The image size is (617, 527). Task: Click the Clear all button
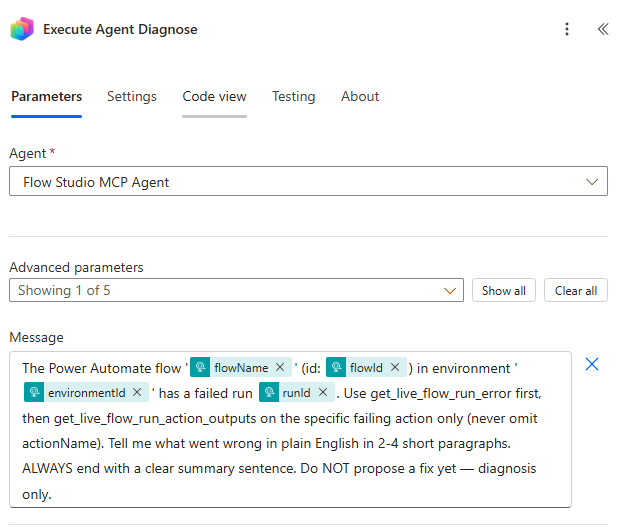pos(576,290)
